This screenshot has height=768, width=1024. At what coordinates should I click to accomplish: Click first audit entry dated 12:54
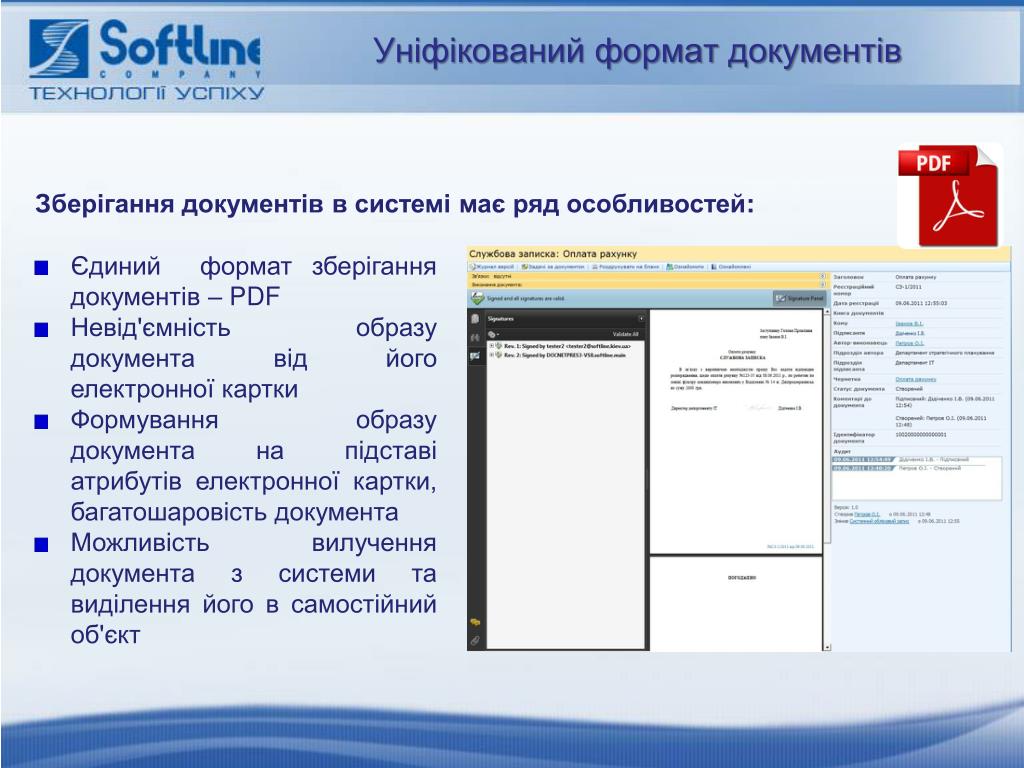[x=901, y=460]
